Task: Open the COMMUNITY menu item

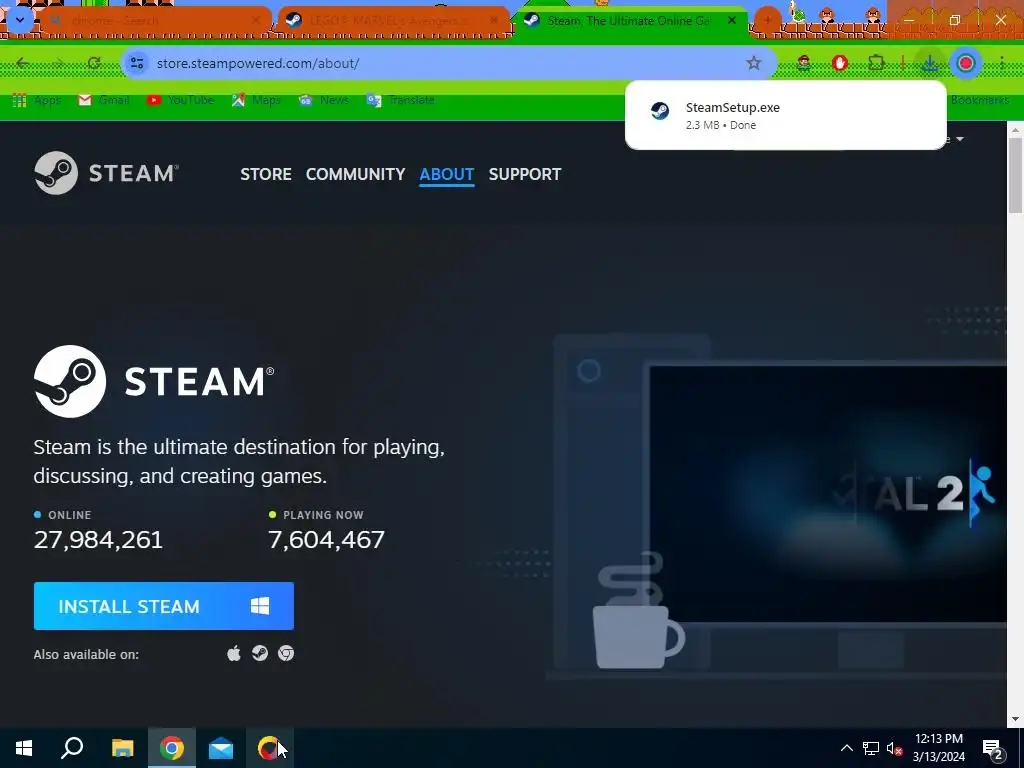Action: (x=355, y=174)
